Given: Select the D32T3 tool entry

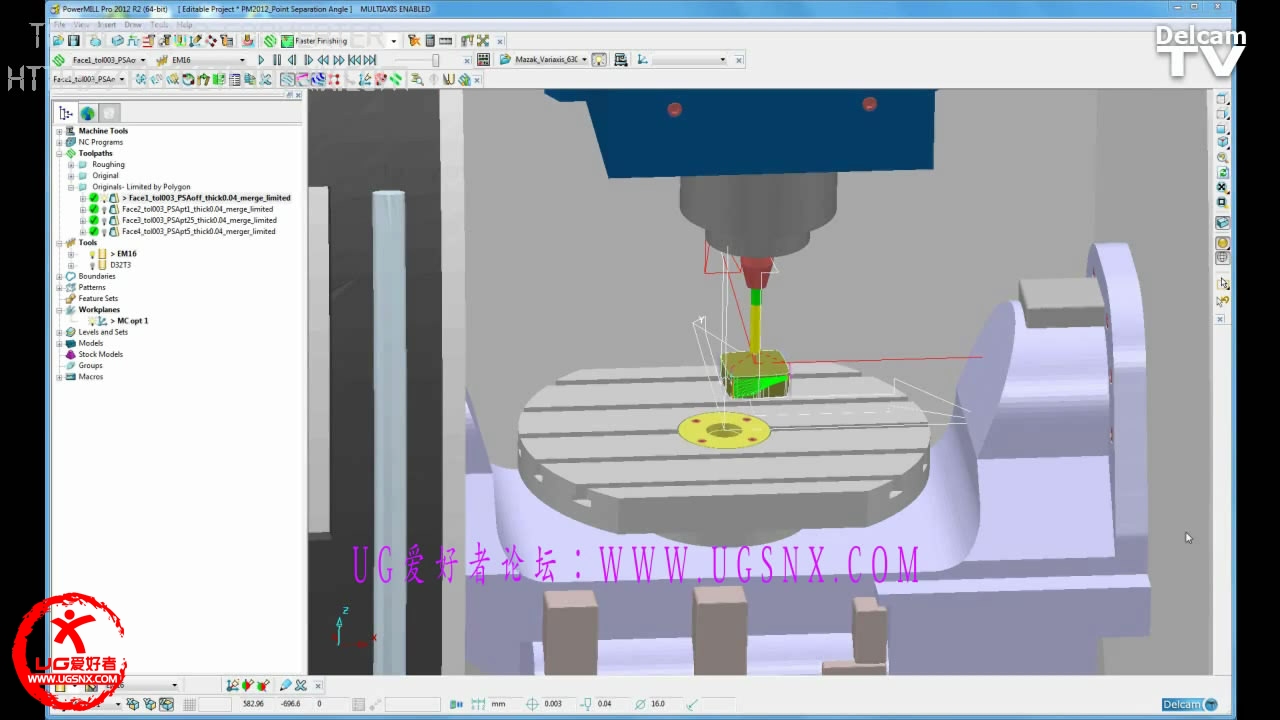Looking at the screenshot, I should click(121, 265).
